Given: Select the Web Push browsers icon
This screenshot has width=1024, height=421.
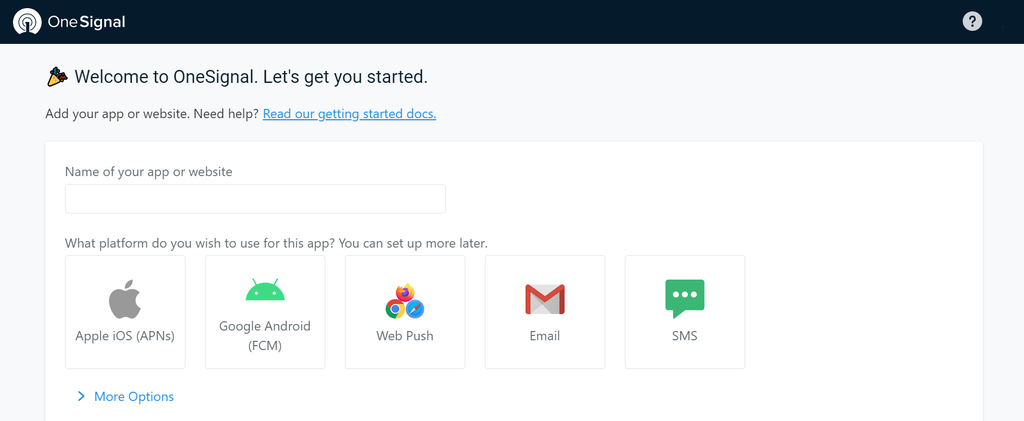Looking at the screenshot, I should pyautogui.click(x=405, y=301).
